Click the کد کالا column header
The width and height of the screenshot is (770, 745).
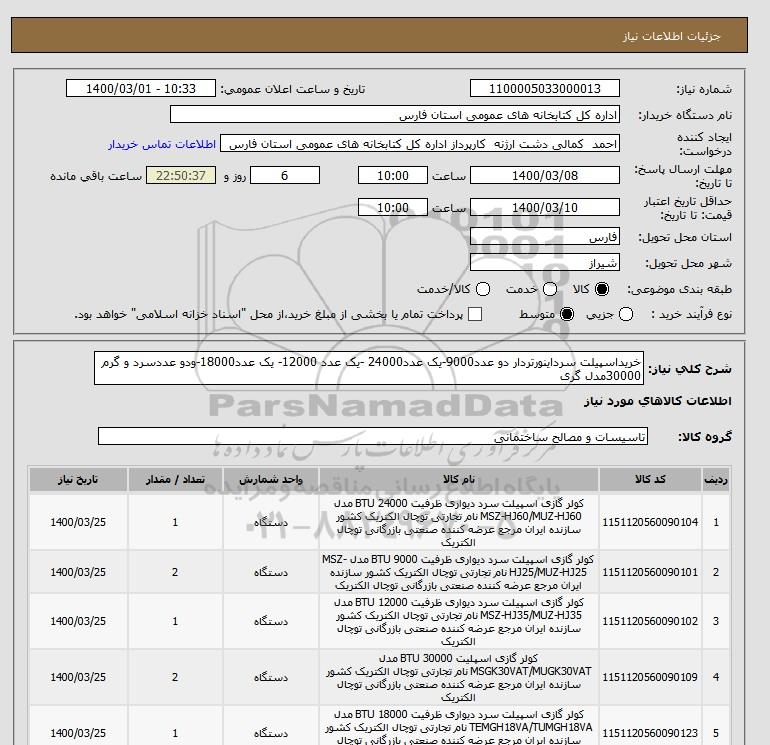point(650,480)
